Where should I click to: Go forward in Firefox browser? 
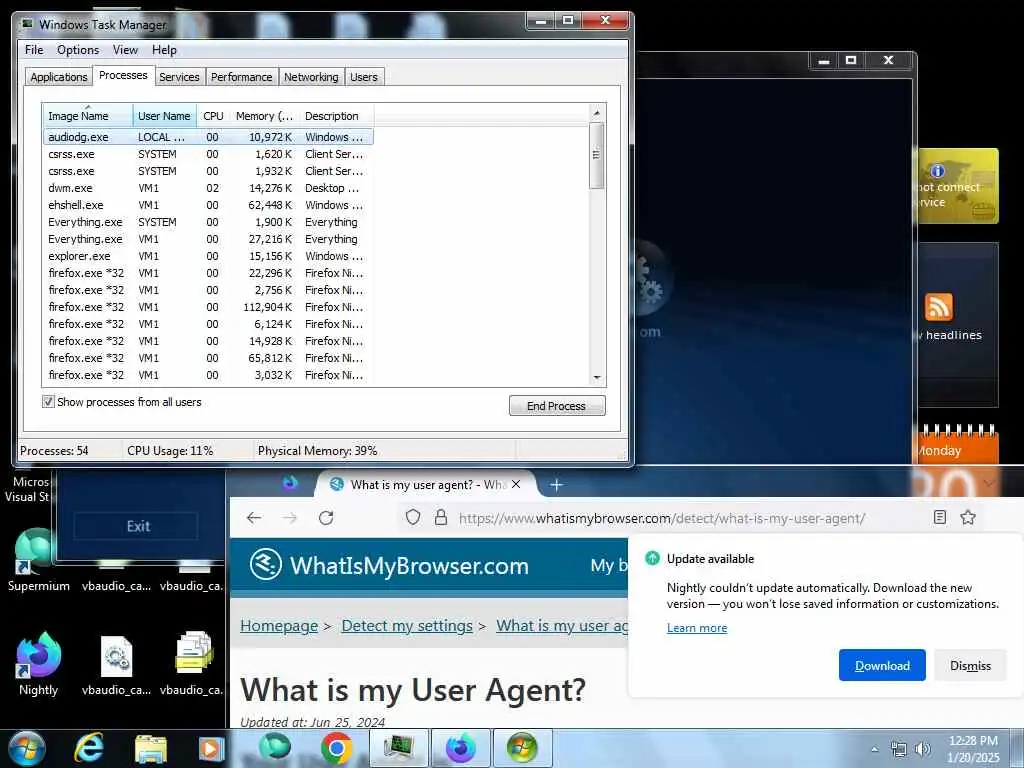tap(290, 518)
